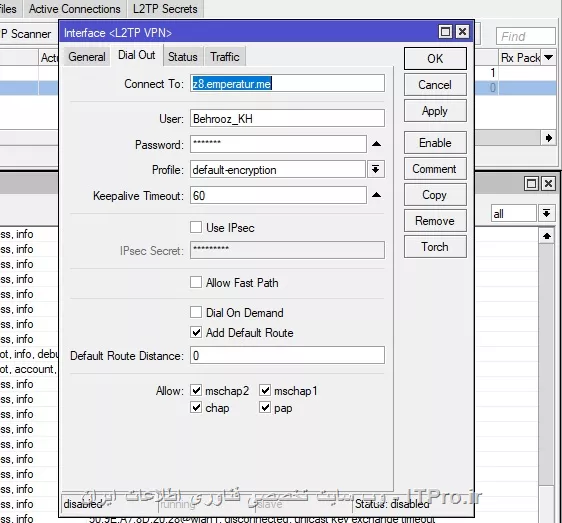Open the Rx Pack column dropdown arrow
Screen dimensions: 562x523
click(x=548, y=57)
